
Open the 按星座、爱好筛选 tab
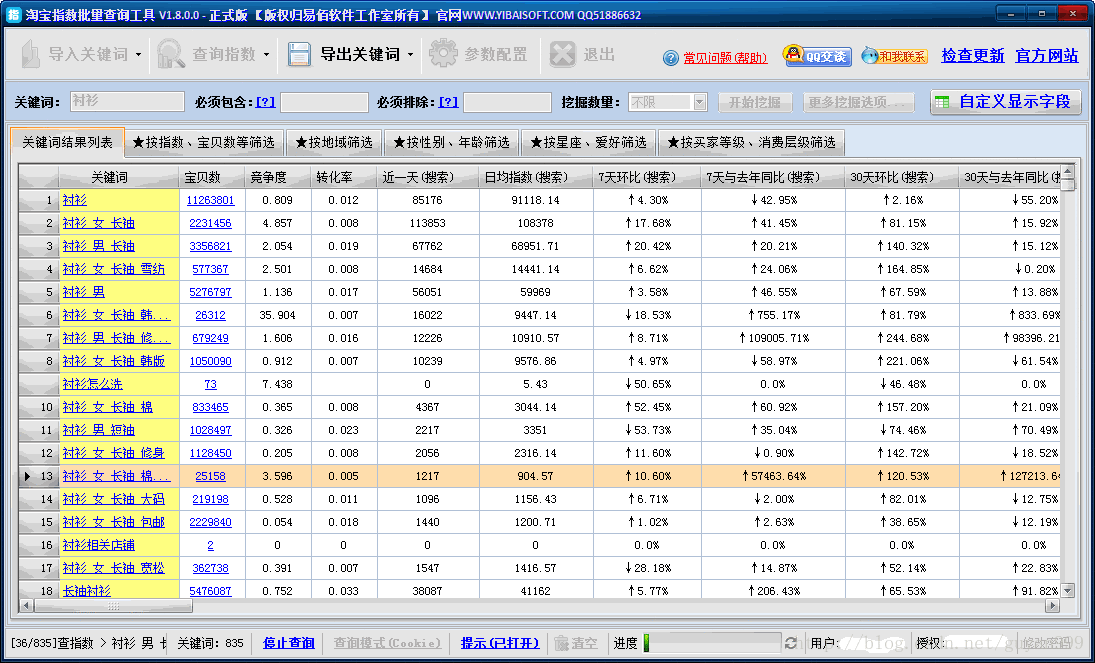pos(588,143)
